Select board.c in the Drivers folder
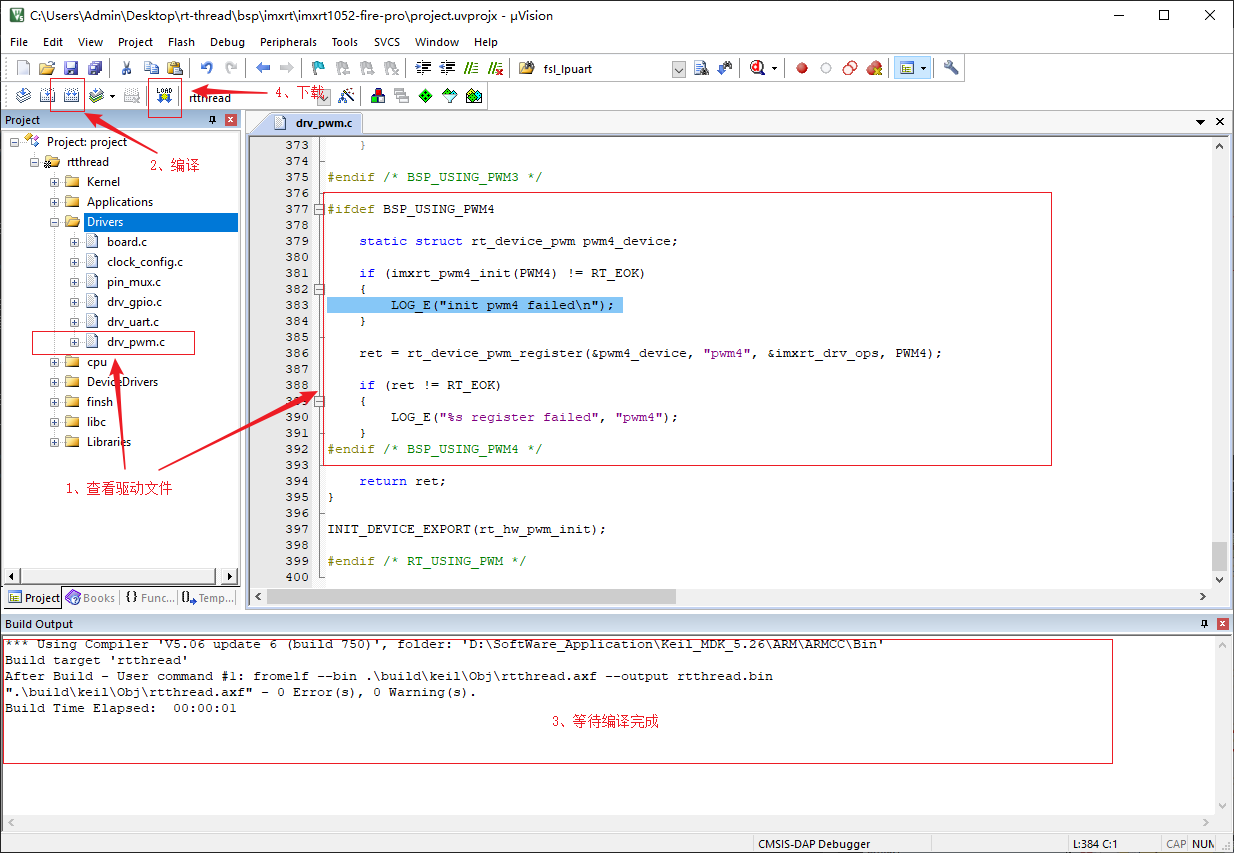The image size is (1234, 853). 127,242
